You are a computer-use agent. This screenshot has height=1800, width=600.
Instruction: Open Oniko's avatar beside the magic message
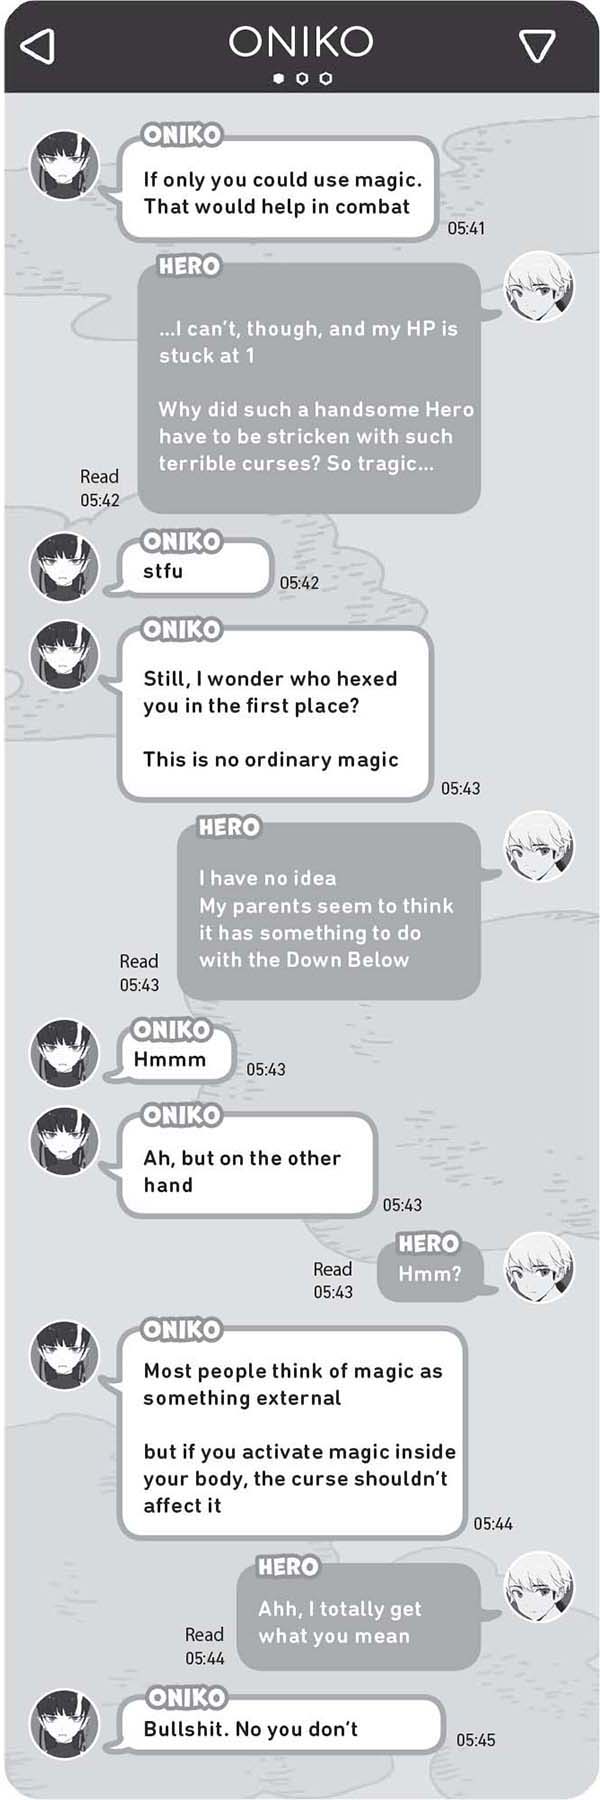[65, 165]
